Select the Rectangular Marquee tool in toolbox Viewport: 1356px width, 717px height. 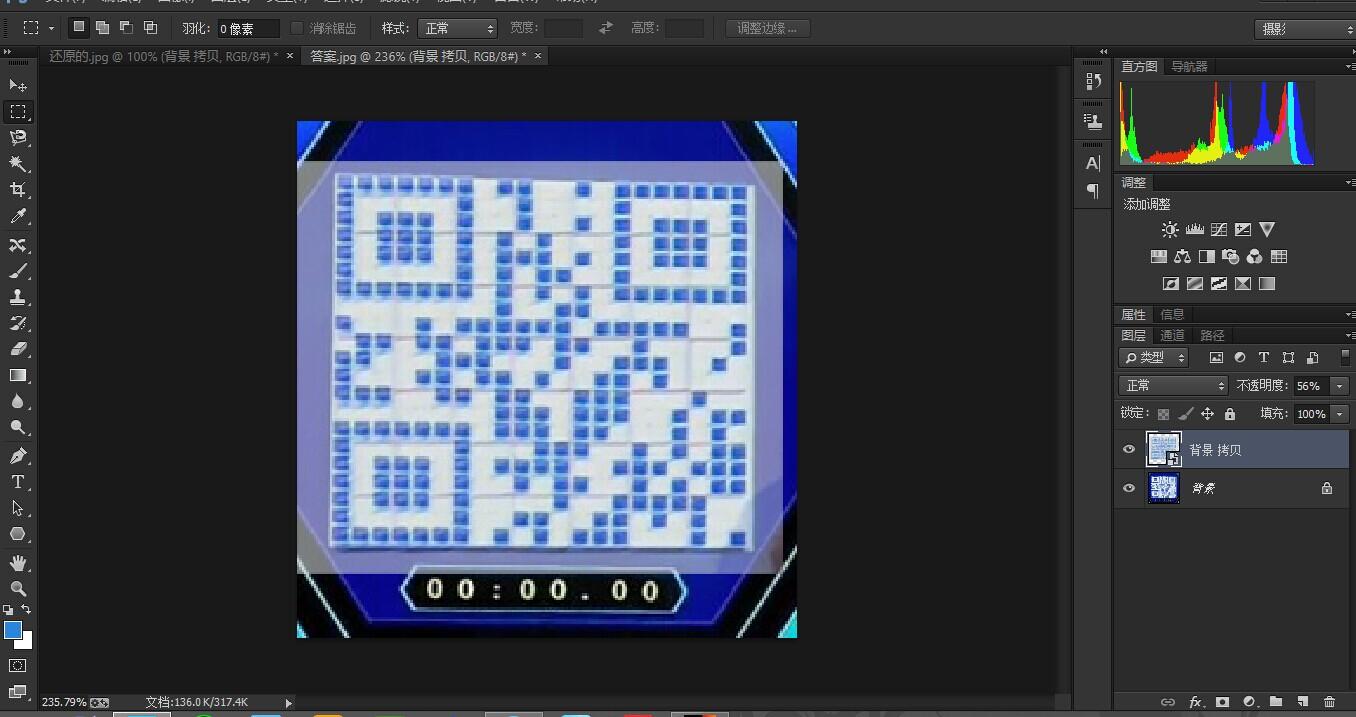18,112
